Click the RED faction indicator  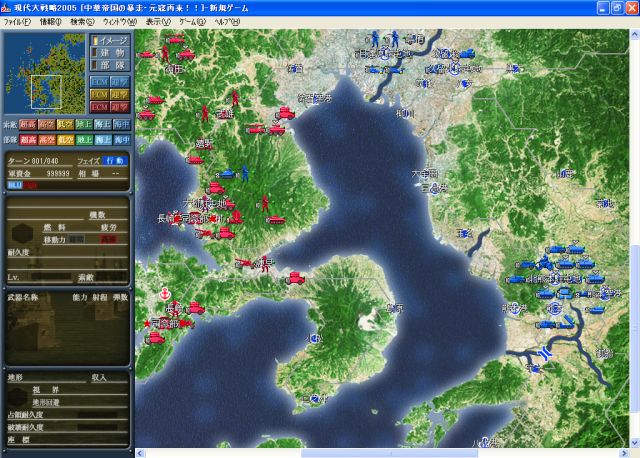click(31, 185)
